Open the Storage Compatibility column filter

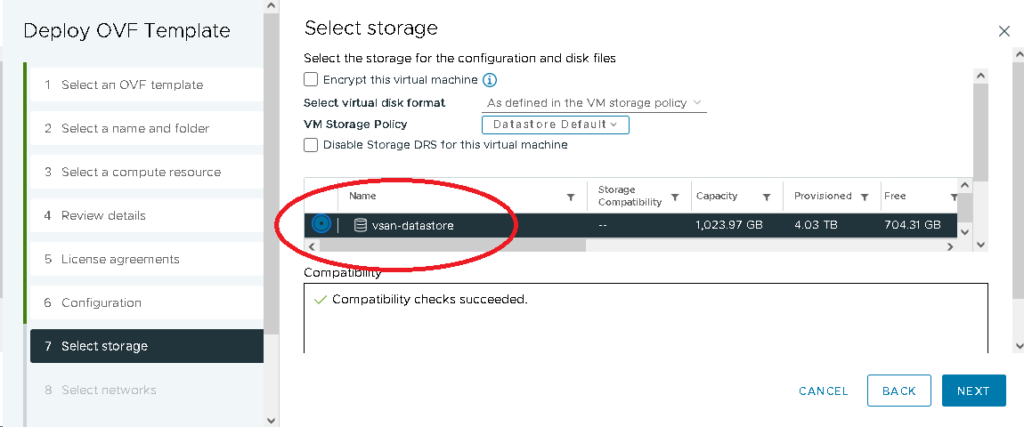click(675, 197)
